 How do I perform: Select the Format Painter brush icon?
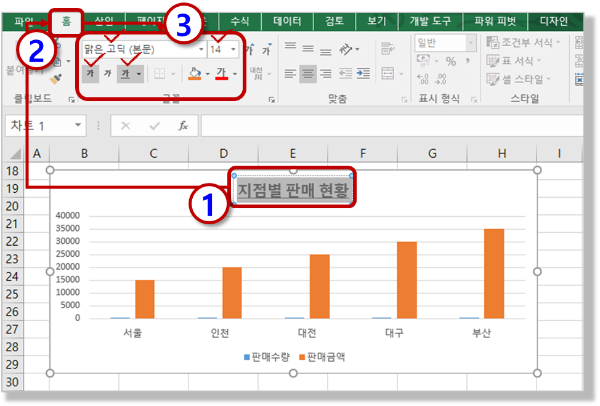[56, 79]
